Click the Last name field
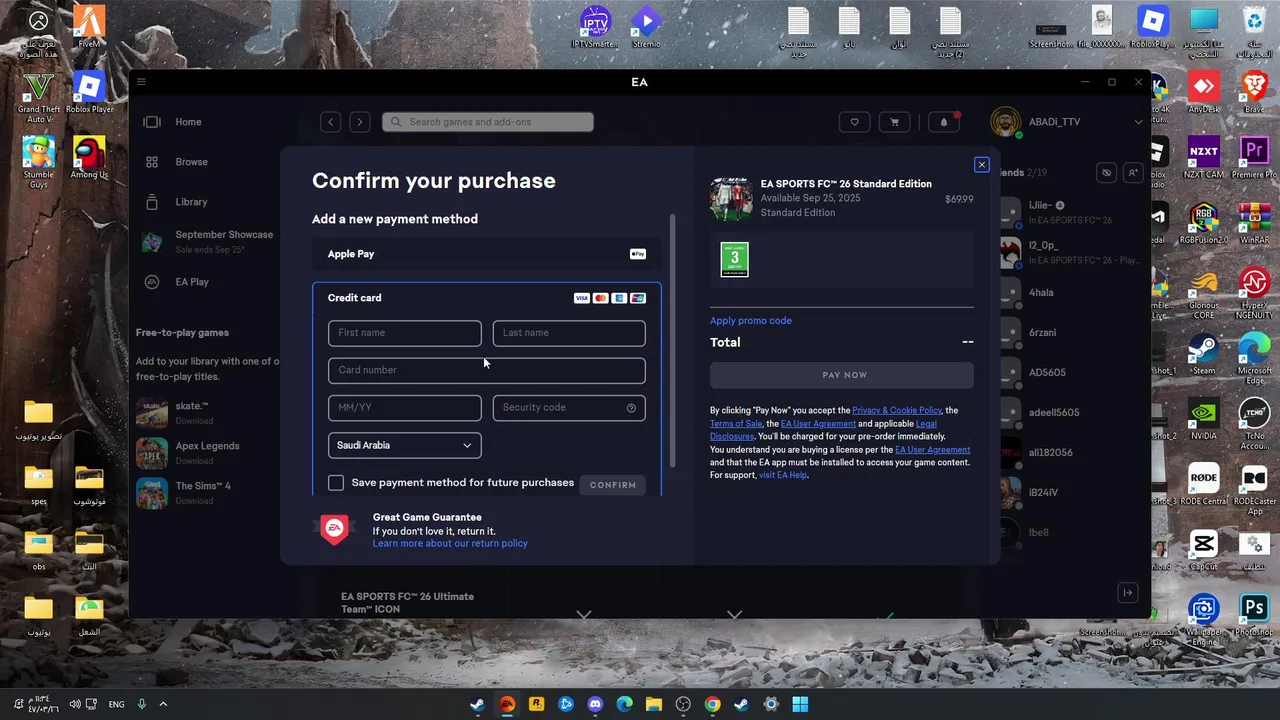 [569, 333]
